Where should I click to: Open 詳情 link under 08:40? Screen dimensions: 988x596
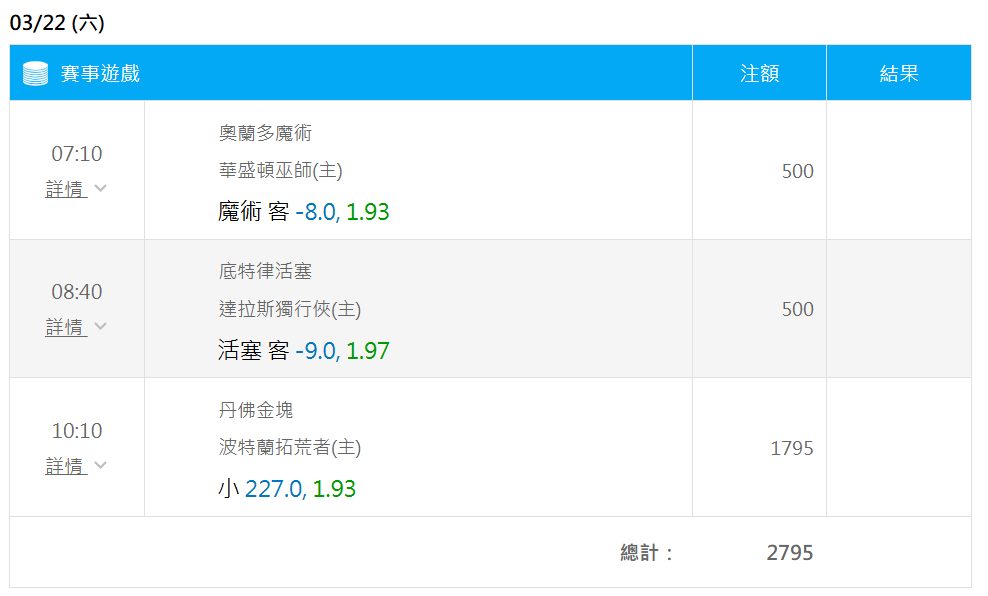tap(66, 326)
